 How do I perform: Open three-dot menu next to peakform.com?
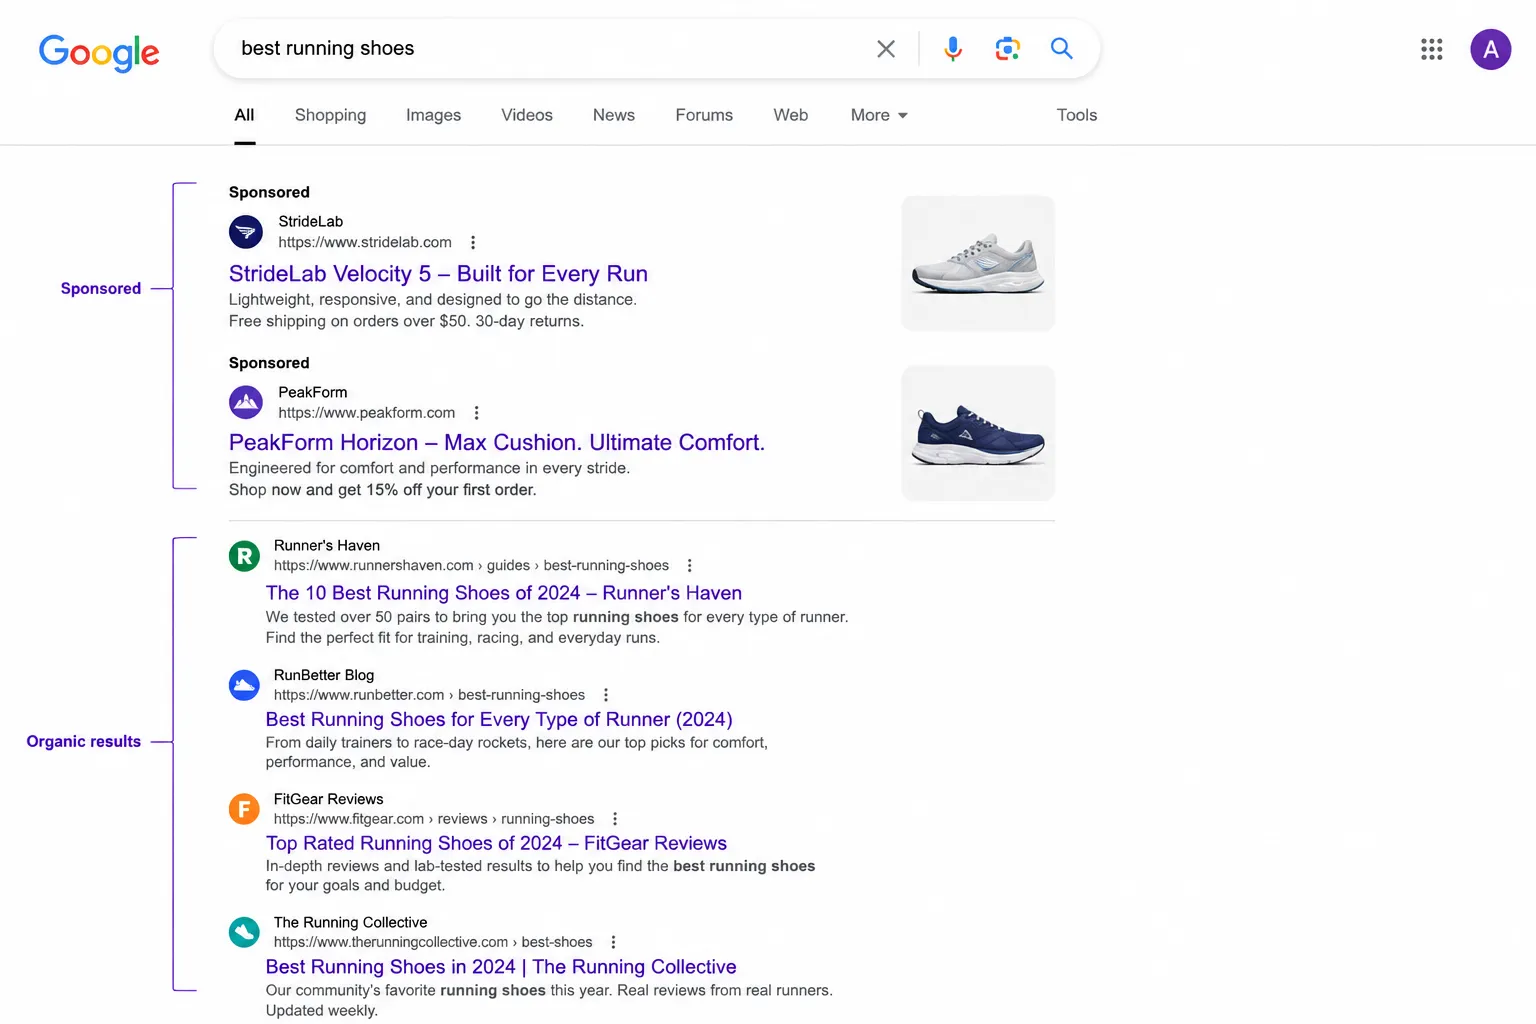(x=476, y=413)
